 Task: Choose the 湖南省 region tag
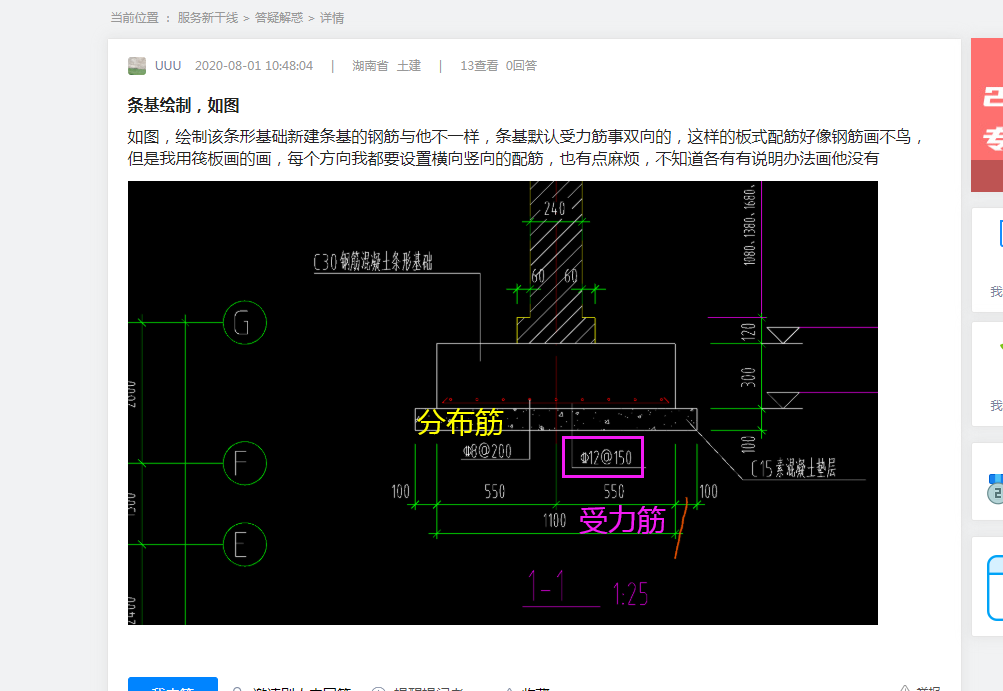pos(370,66)
